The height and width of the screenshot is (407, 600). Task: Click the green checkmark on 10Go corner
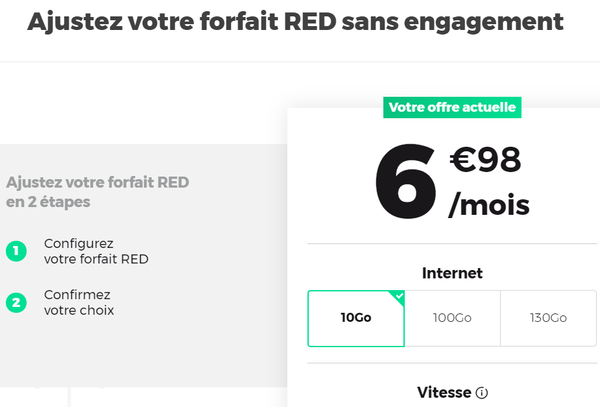tap(399, 296)
